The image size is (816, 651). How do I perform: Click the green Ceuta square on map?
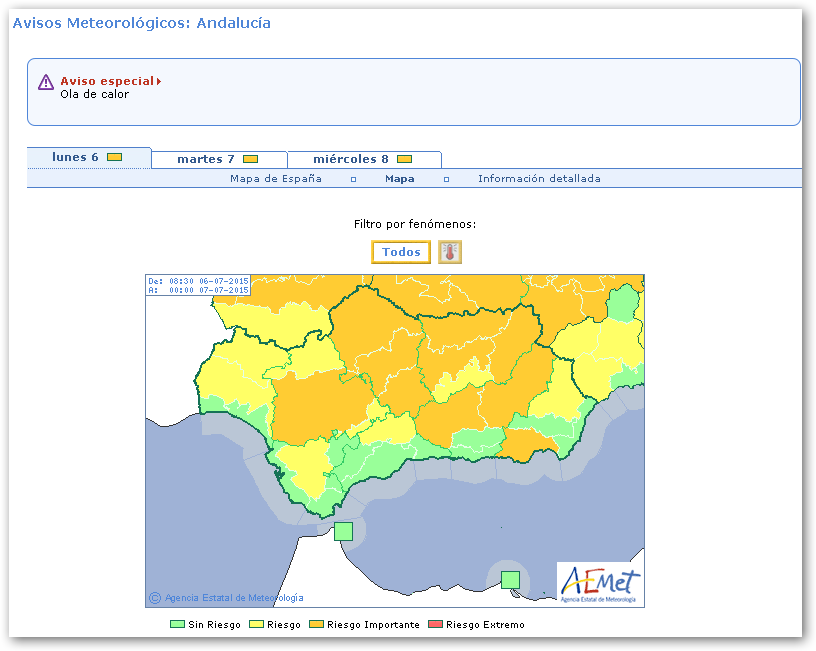pyautogui.click(x=343, y=531)
